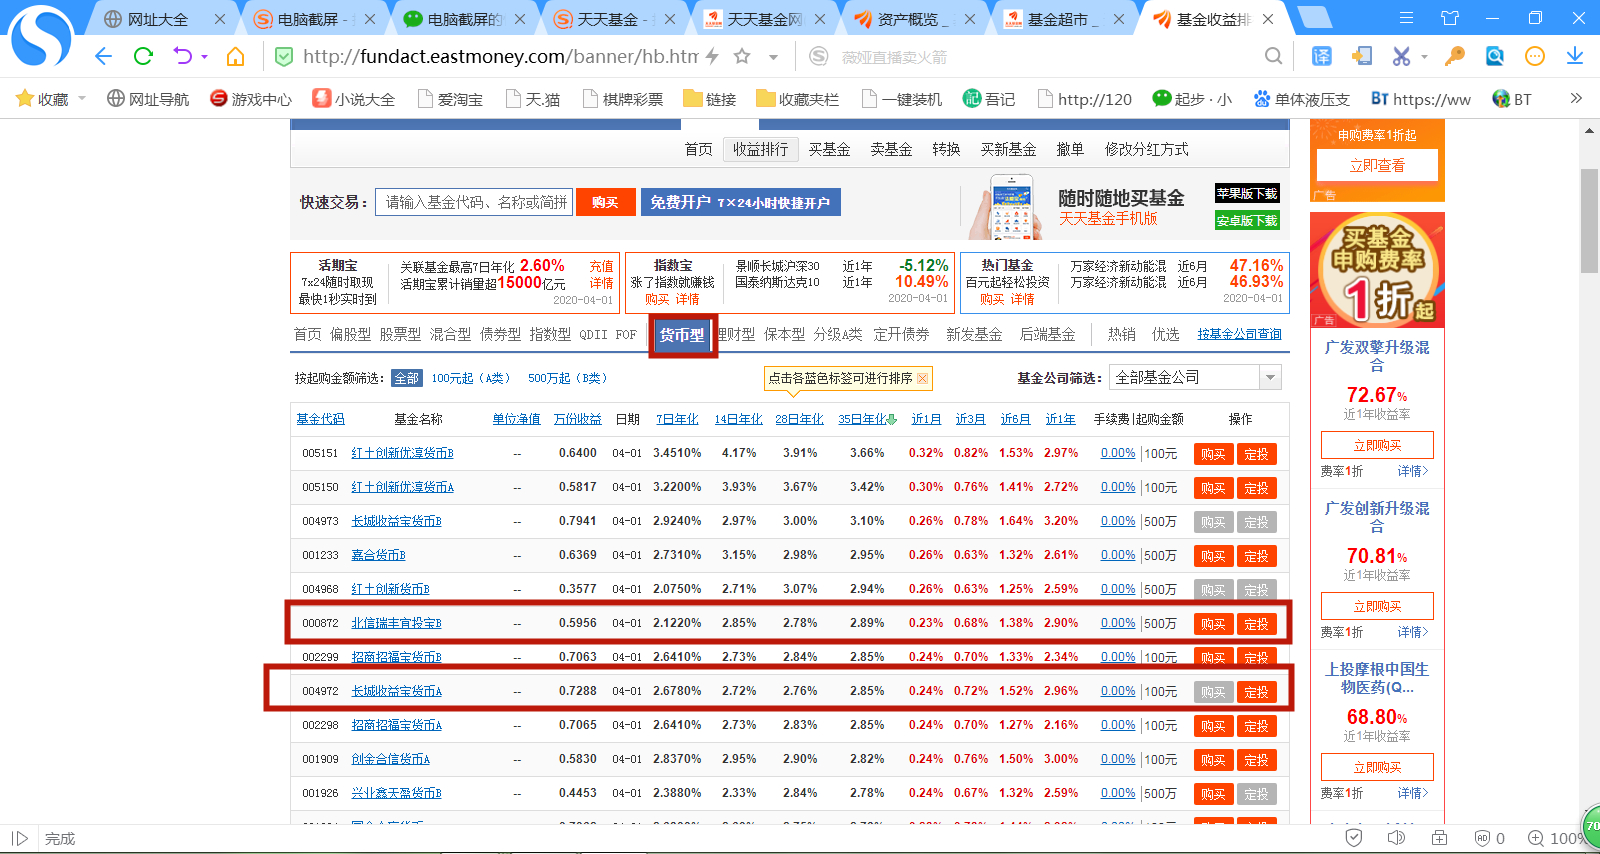Open the undo-close-tab dropdown arrow
Viewport: 1600px width, 854px height.
[x=204, y=57]
